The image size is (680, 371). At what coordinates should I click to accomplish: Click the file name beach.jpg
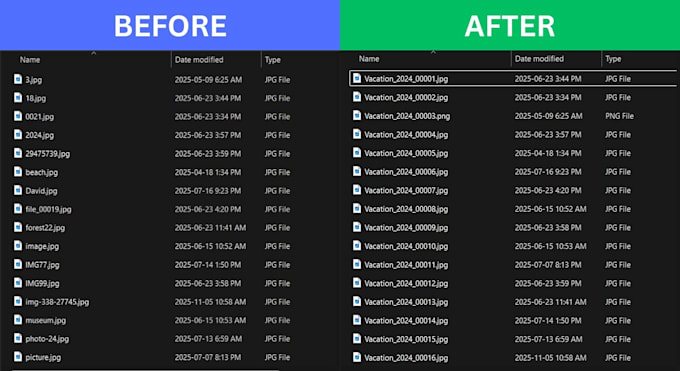pos(42,172)
